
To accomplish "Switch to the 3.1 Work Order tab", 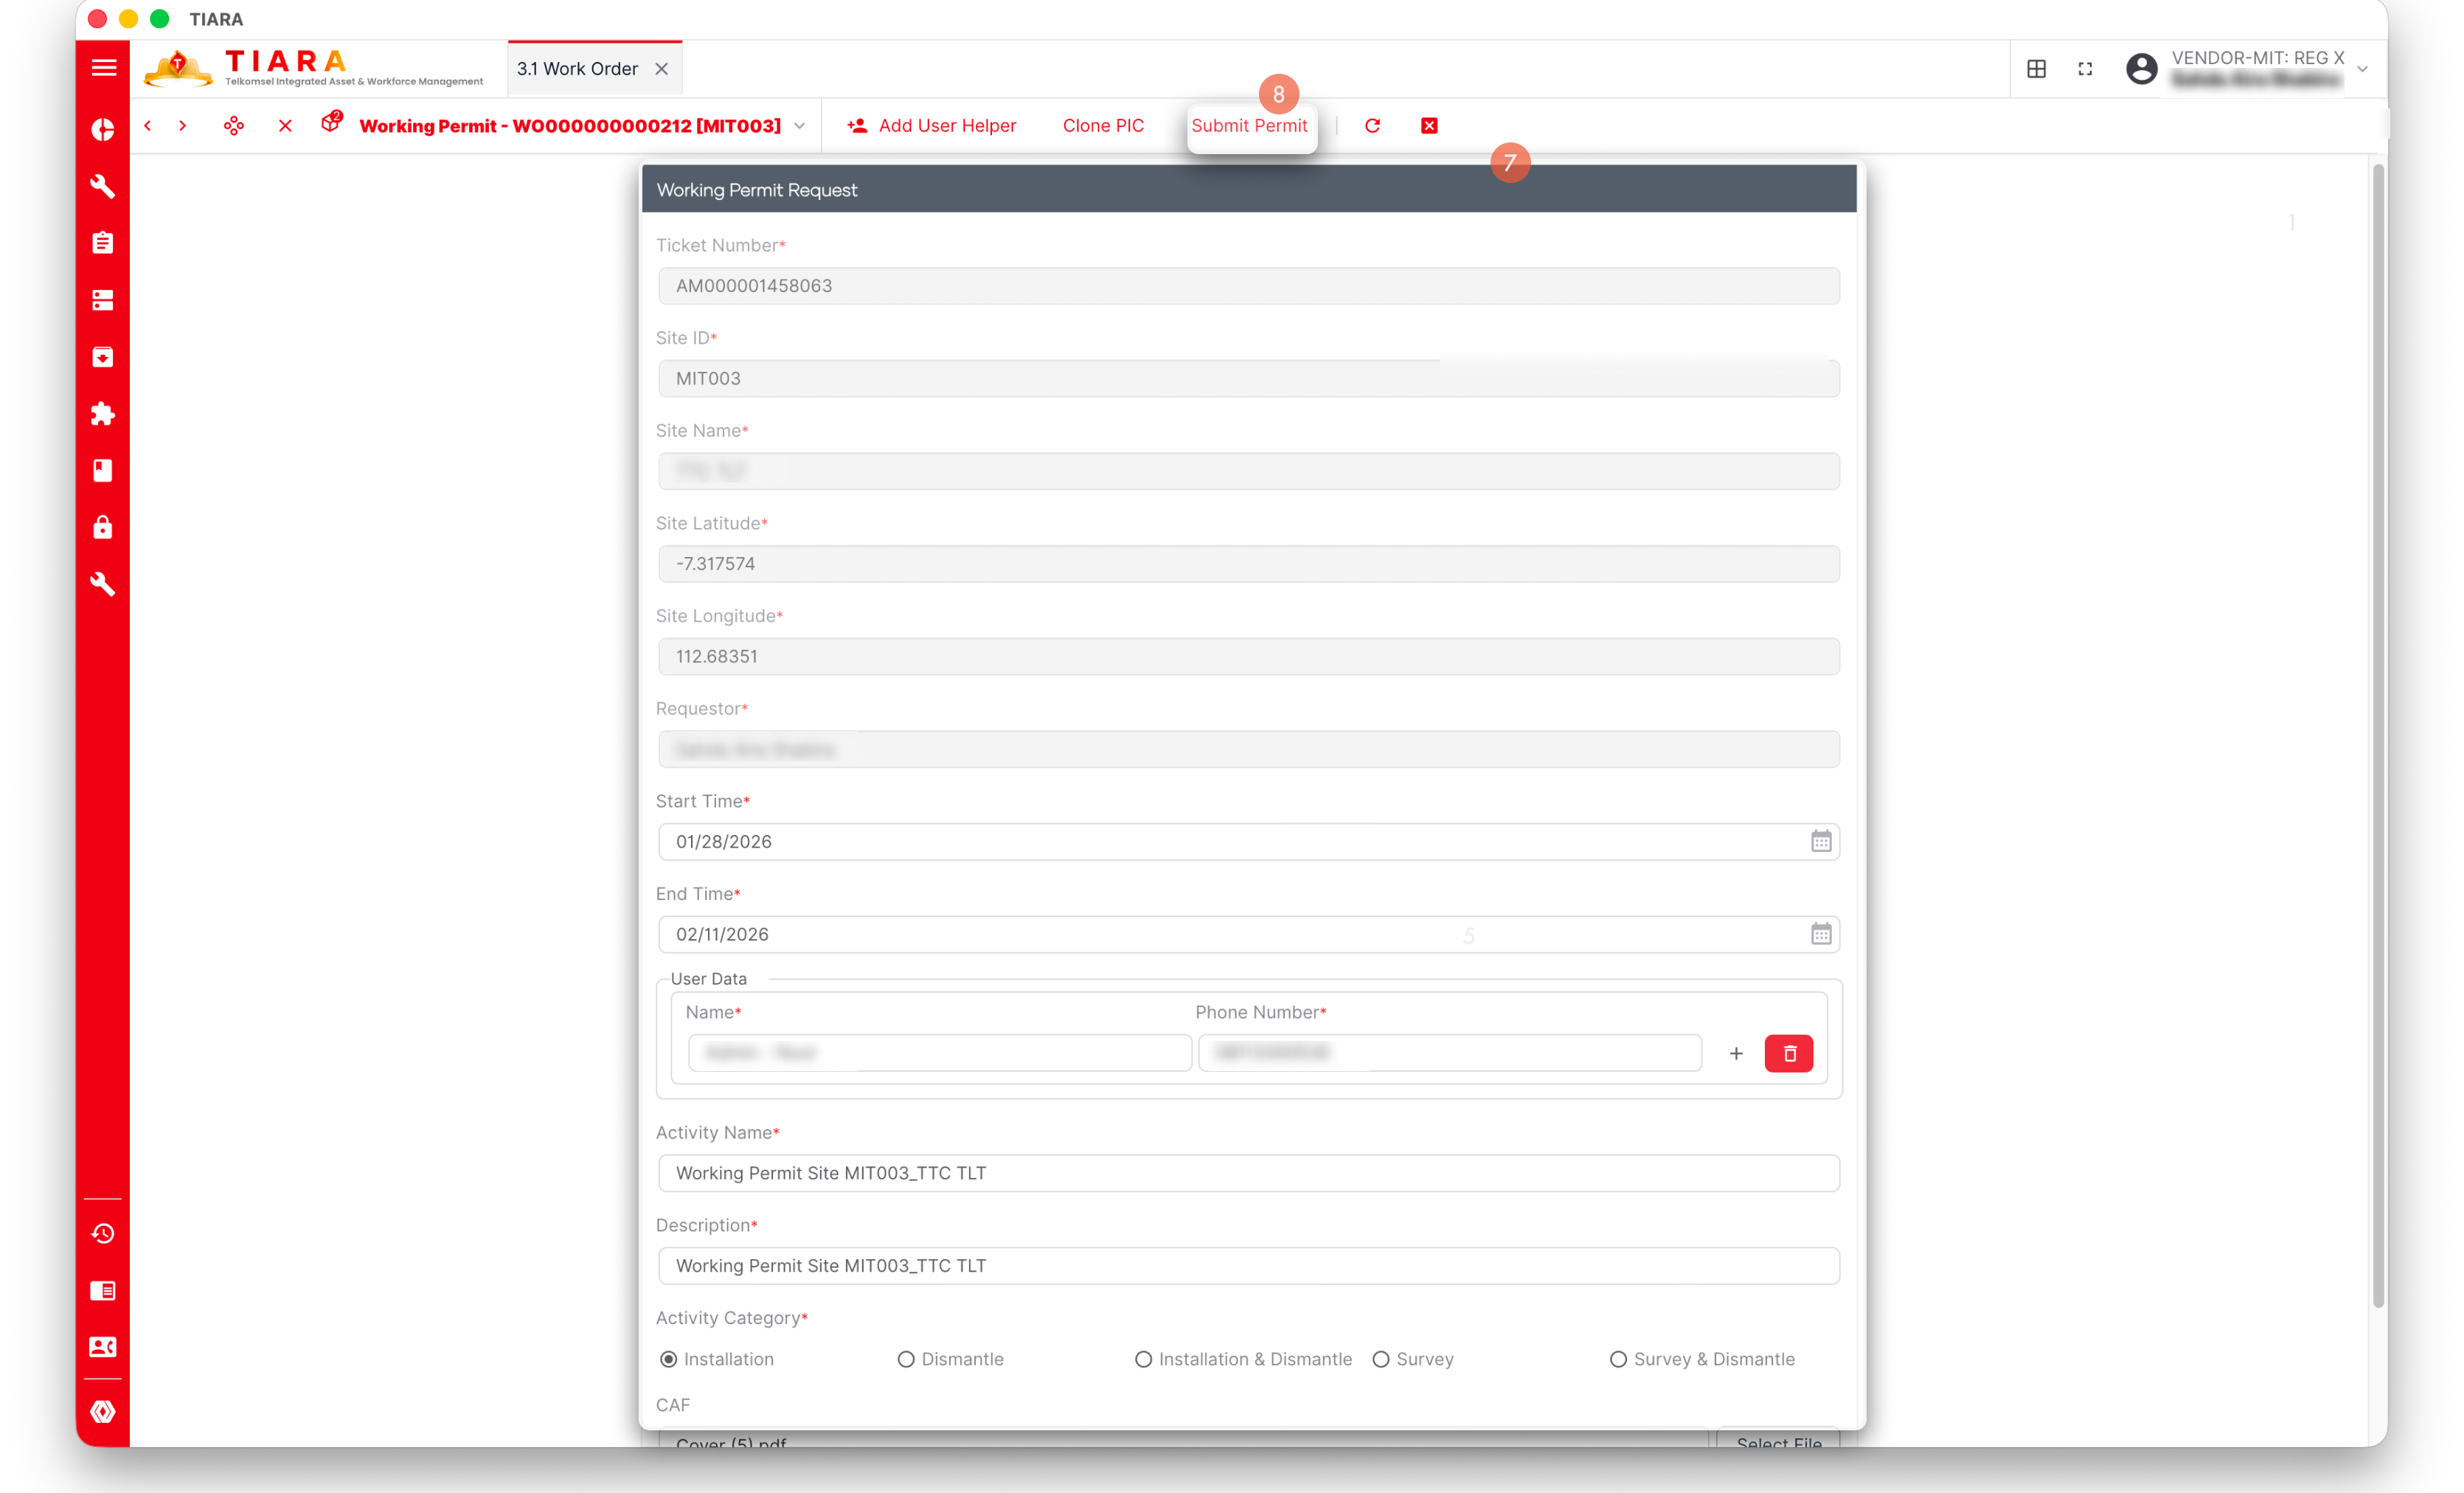I will (577, 69).
